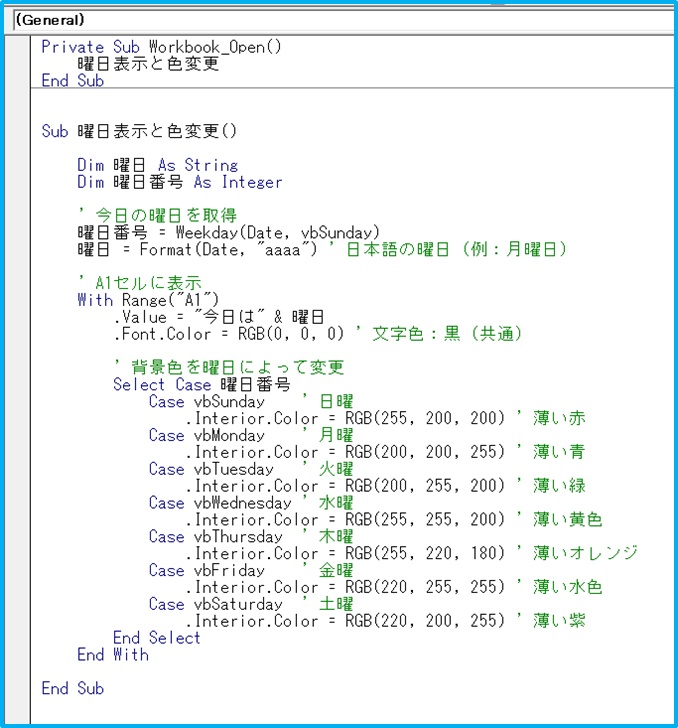Click the comment '背景色を曜日によって変更'
This screenshot has width=678, height=728.
(x=228, y=367)
